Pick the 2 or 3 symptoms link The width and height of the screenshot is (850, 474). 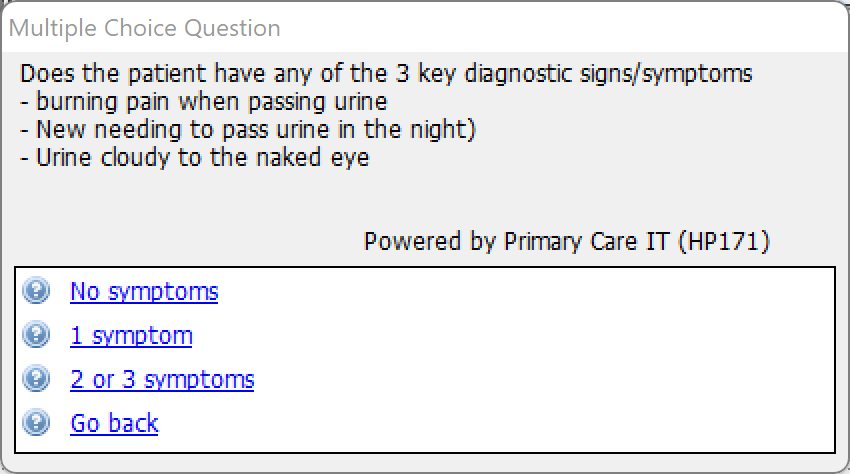(x=162, y=380)
